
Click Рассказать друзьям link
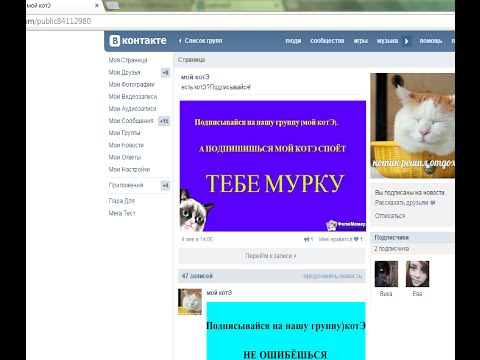click(401, 203)
